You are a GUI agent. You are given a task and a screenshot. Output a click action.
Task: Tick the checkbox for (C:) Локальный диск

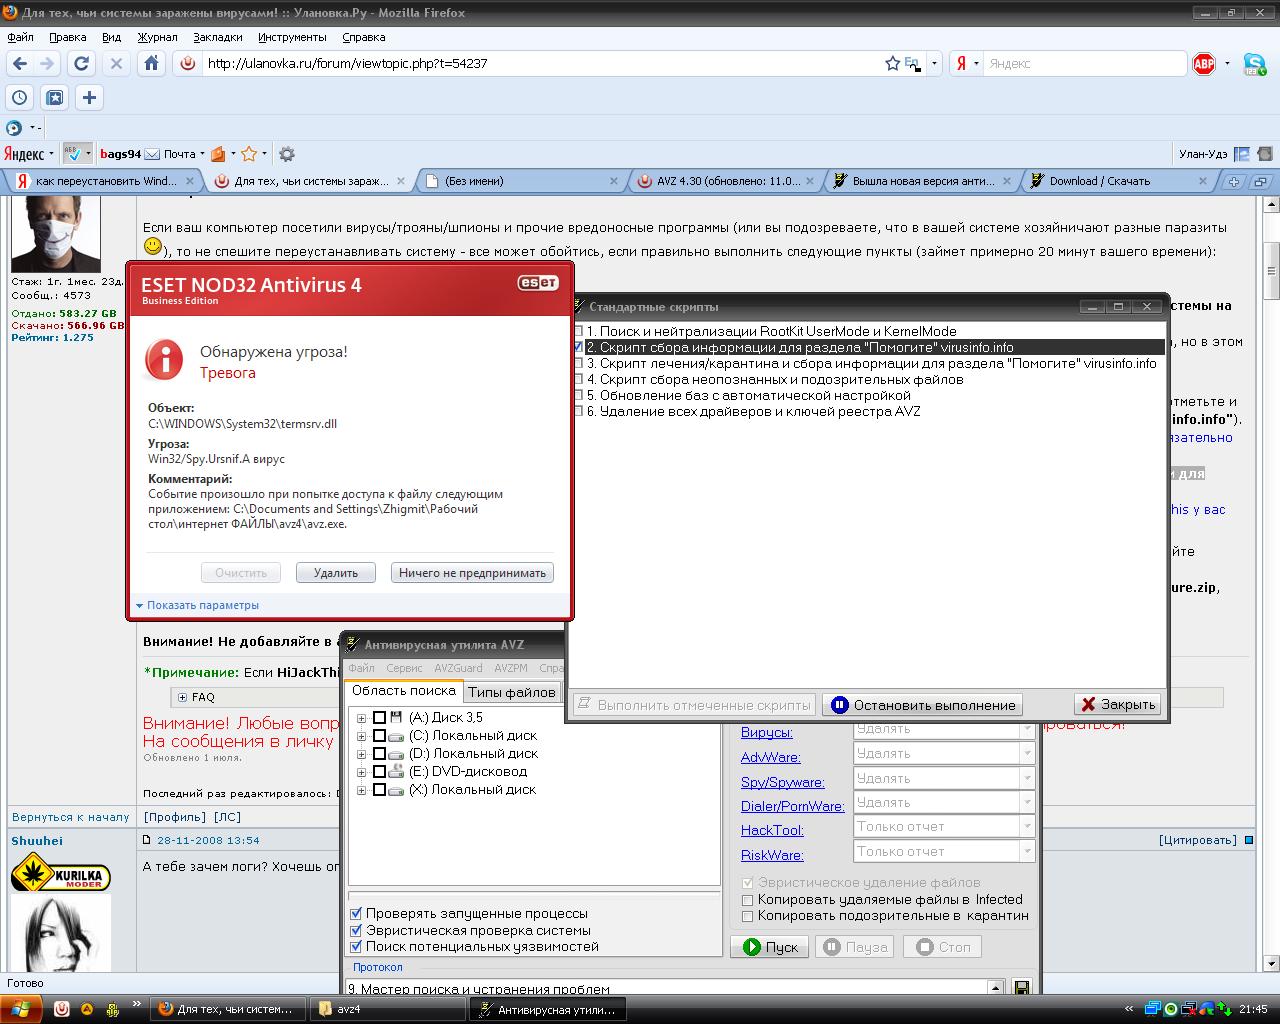[x=379, y=736]
